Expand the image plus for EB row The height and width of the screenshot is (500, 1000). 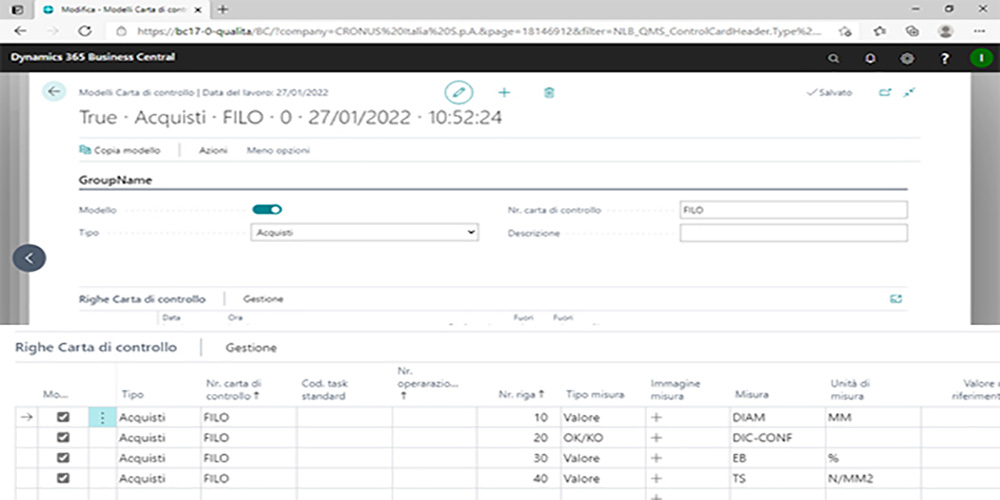point(657,459)
